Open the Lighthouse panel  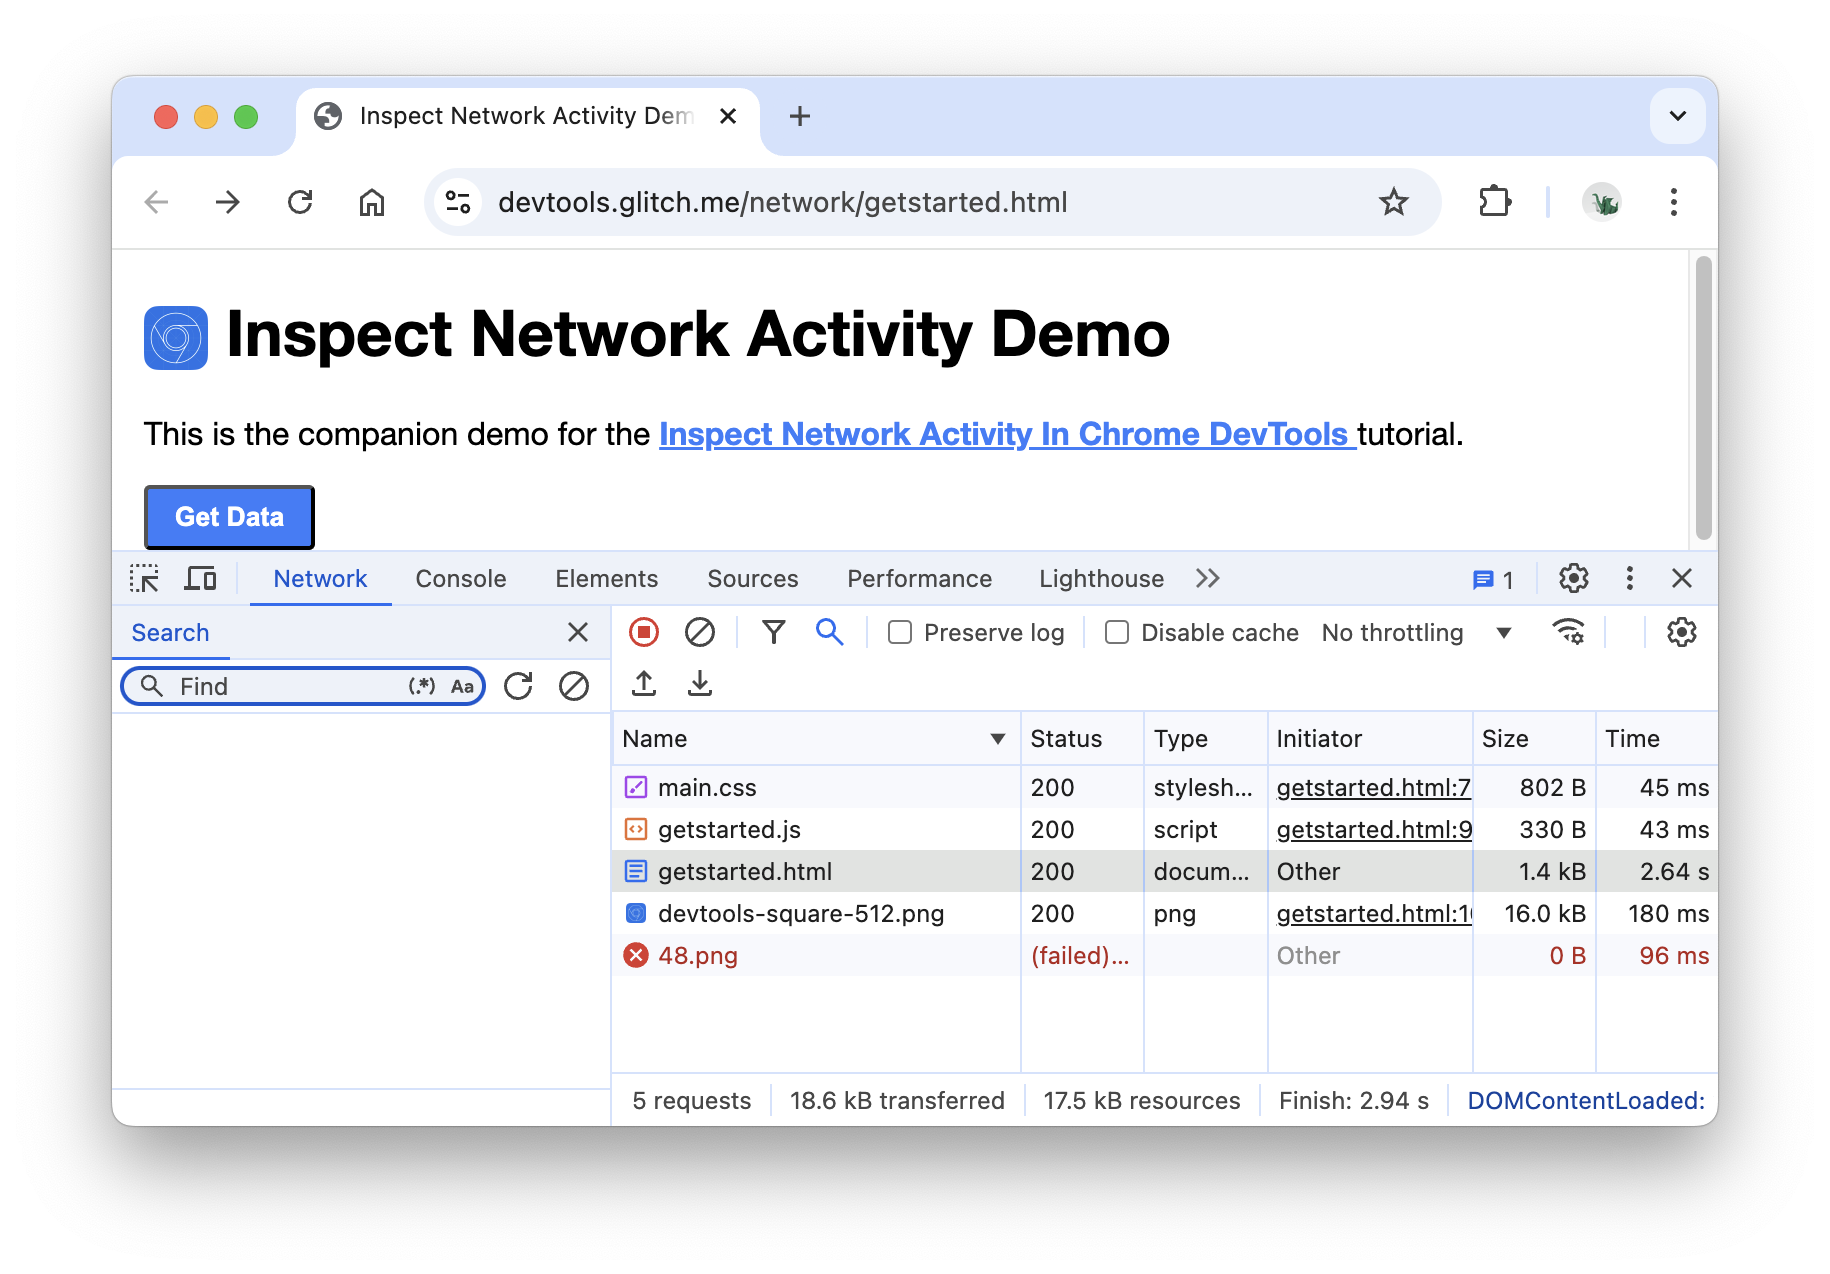click(1100, 578)
